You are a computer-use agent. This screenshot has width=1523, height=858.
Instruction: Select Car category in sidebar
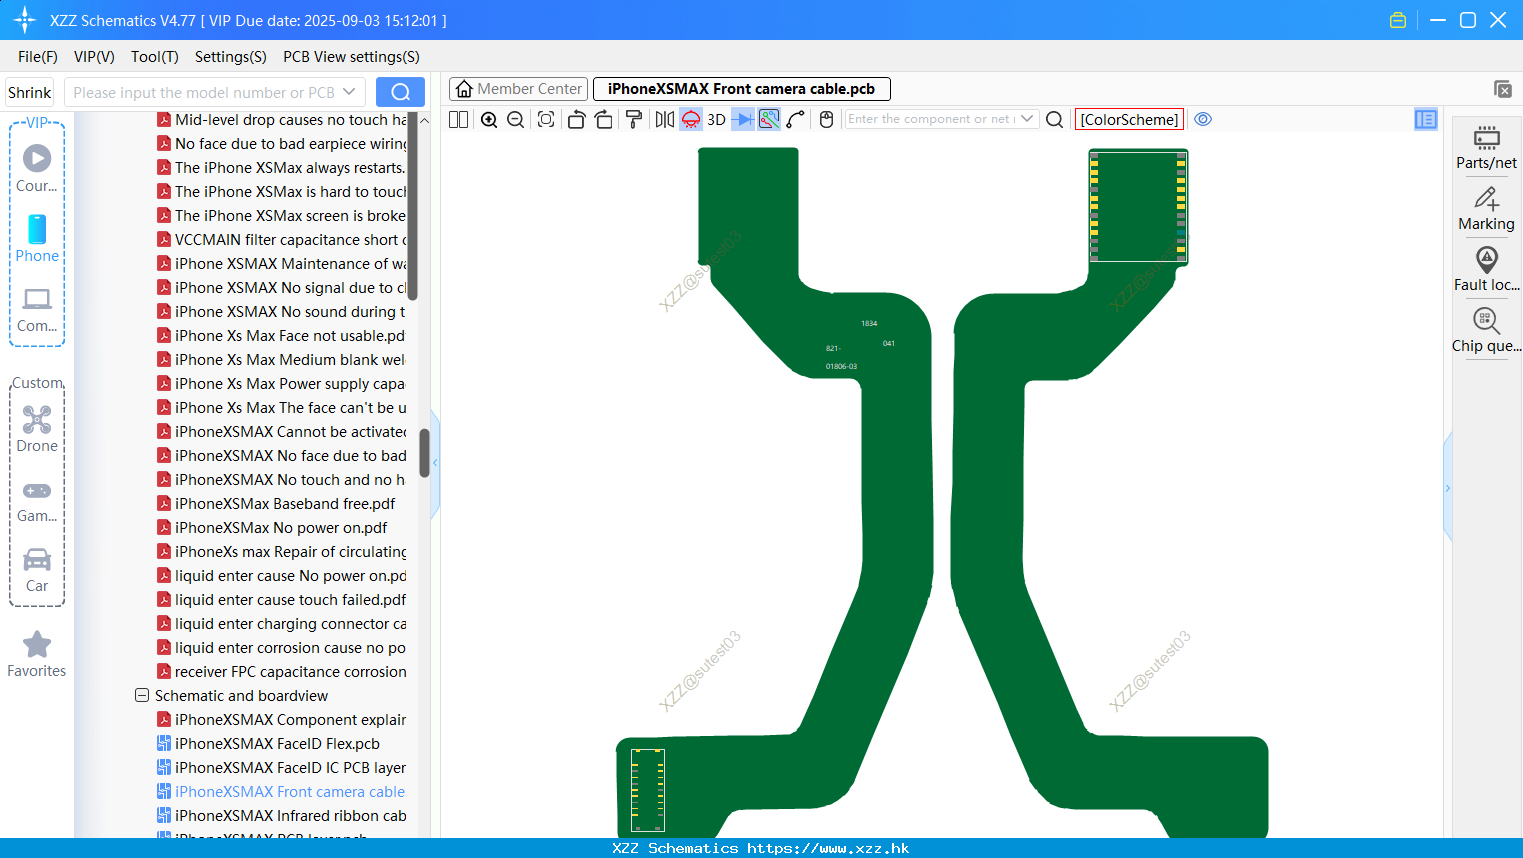pyautogui.click(x=37, y=571)
